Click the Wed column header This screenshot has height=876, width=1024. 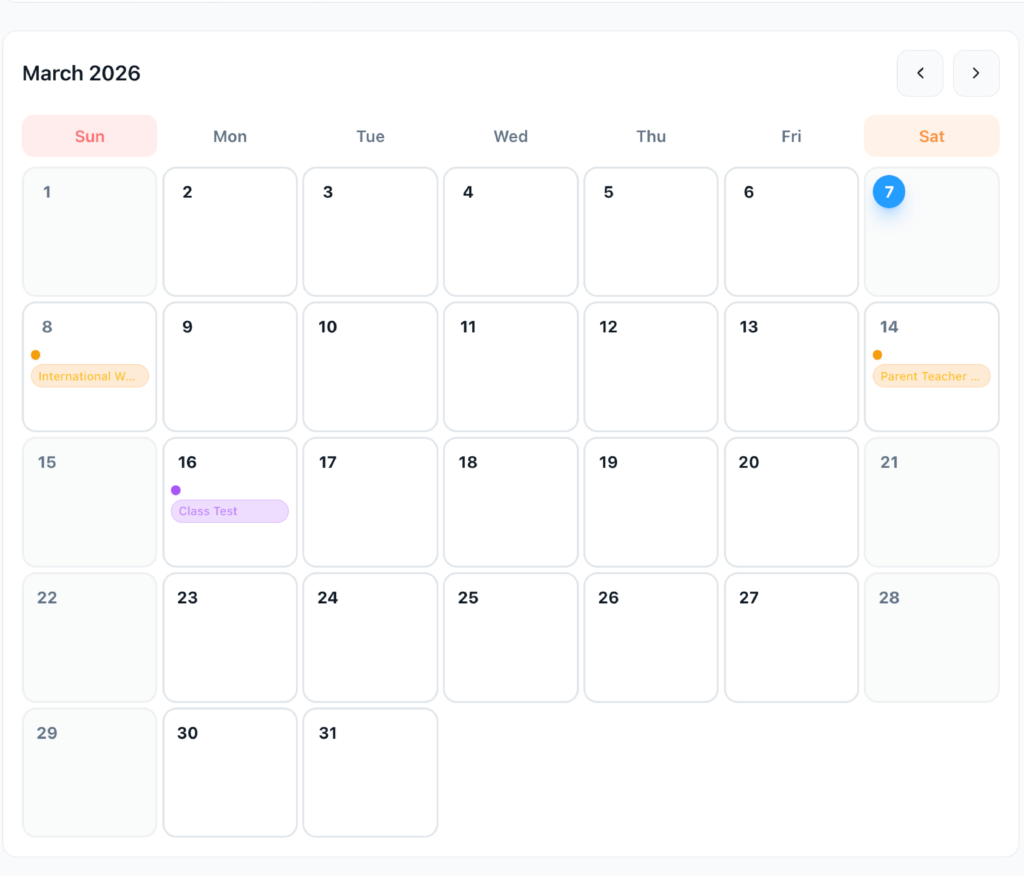(510, 136)
